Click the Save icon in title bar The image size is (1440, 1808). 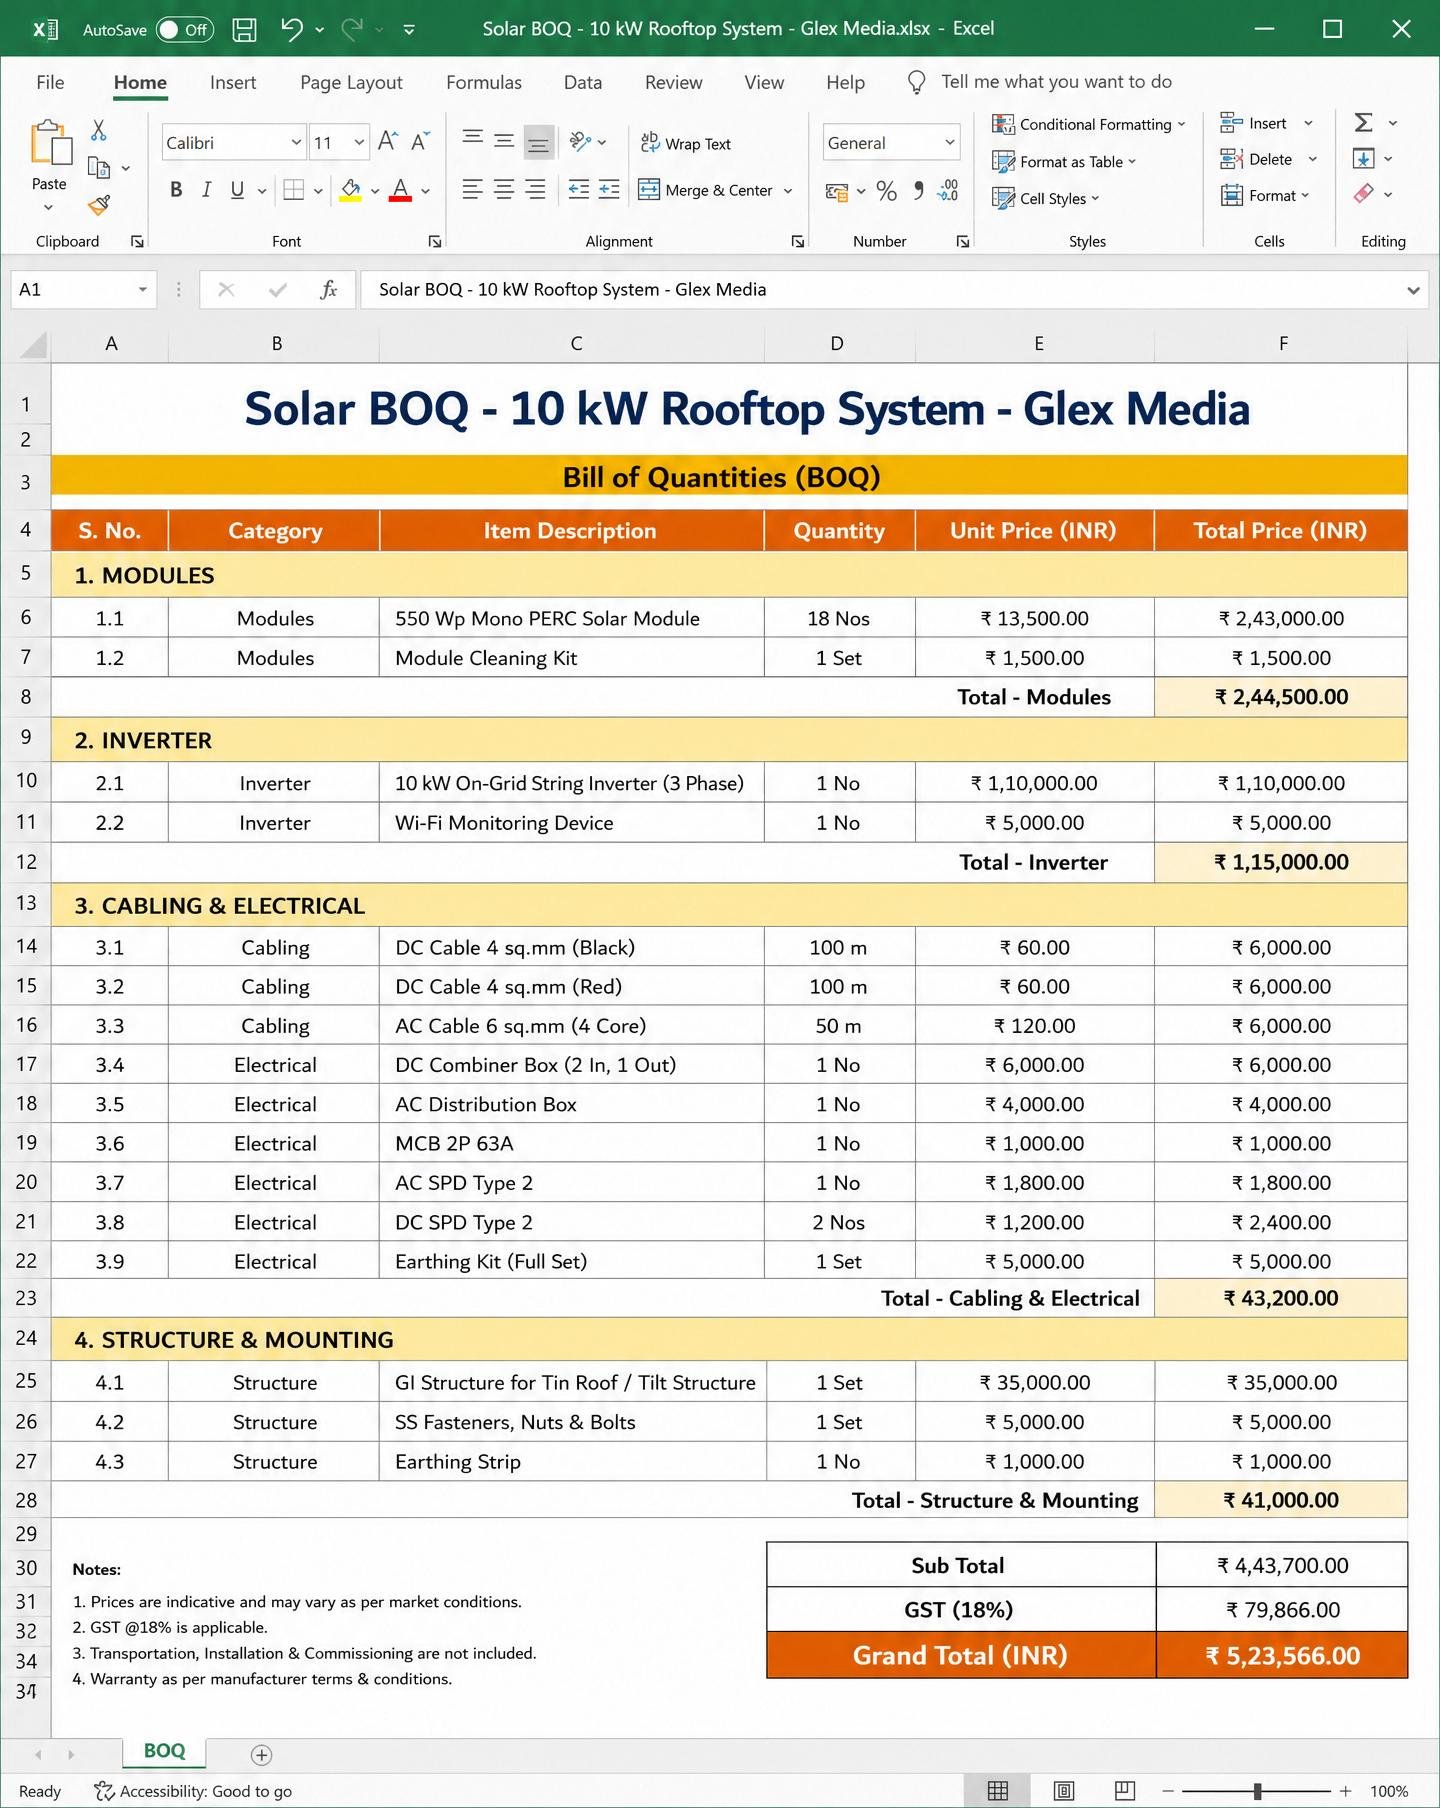(244, 29)
